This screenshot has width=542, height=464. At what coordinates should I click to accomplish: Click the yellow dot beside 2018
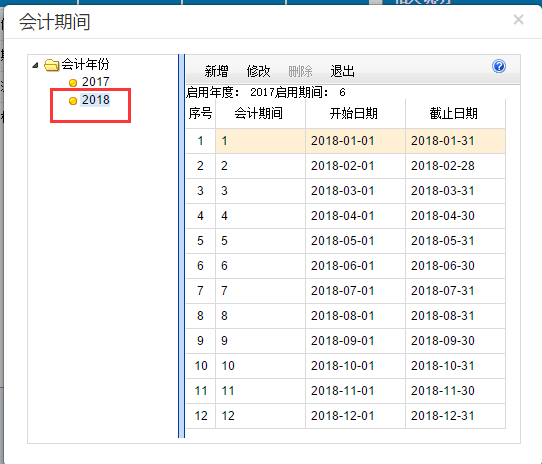coord(73,101)
